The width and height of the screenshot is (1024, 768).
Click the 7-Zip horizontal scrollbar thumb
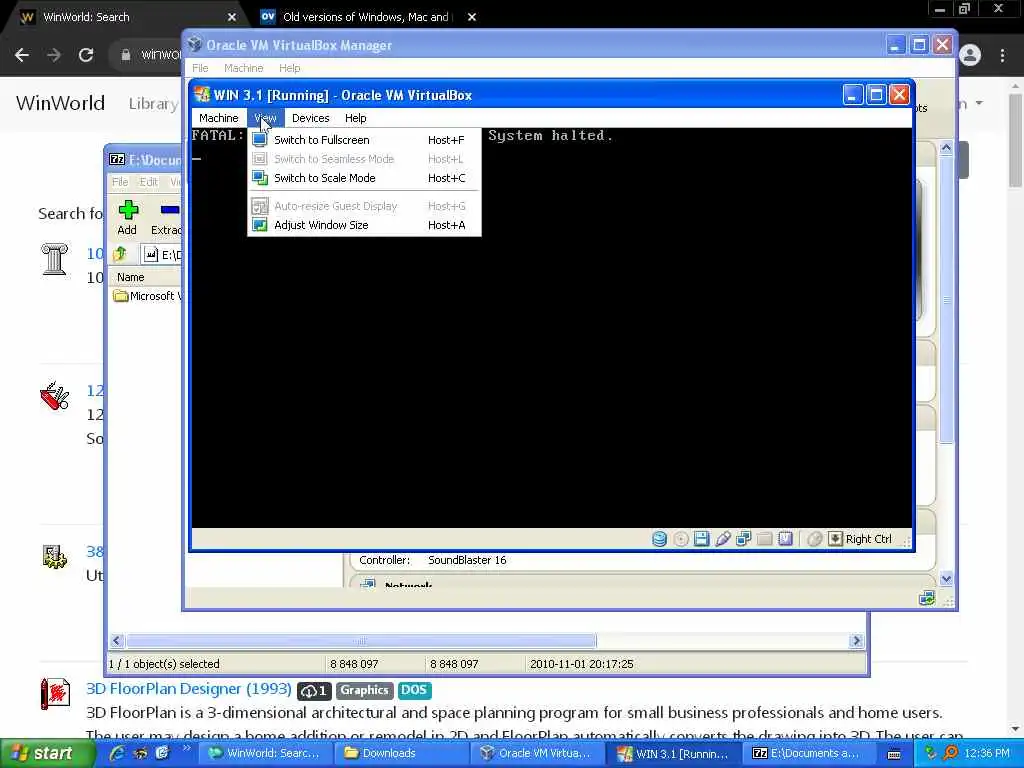(x=361, y=641)
